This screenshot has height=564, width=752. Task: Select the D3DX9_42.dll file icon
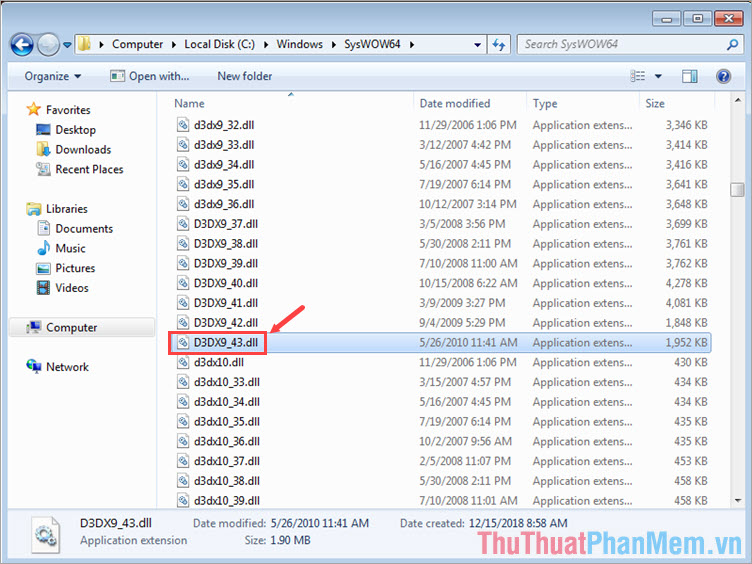pyautogui.click(x=183, y=323)
